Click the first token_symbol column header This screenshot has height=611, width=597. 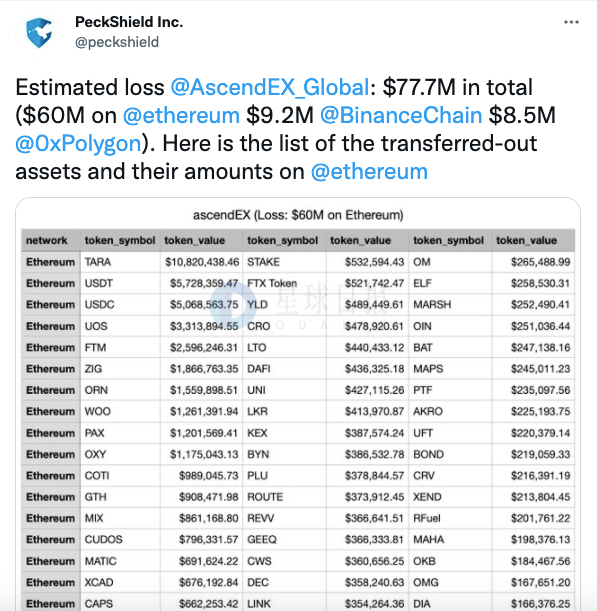120,240
